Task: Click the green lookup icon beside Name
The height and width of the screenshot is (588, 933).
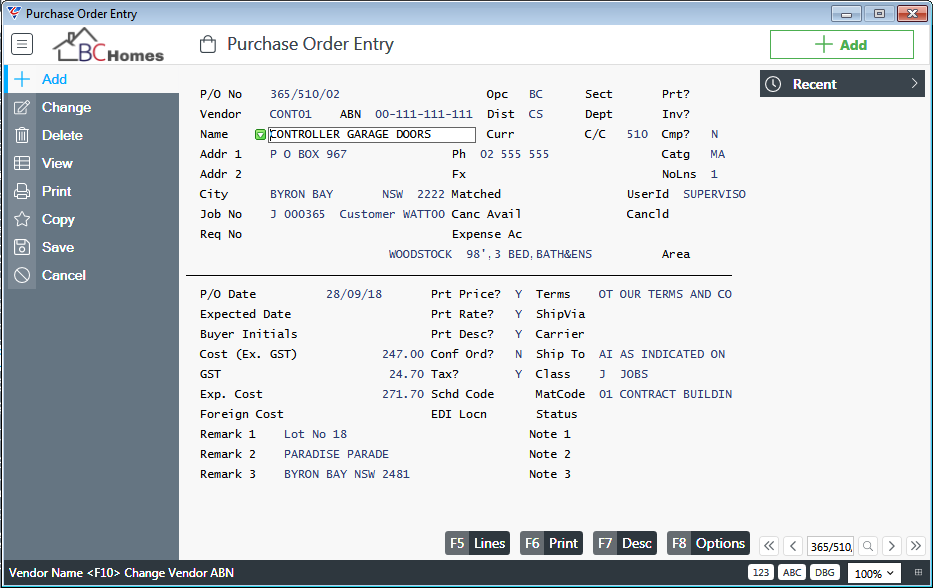Action: tap(260, 135)
